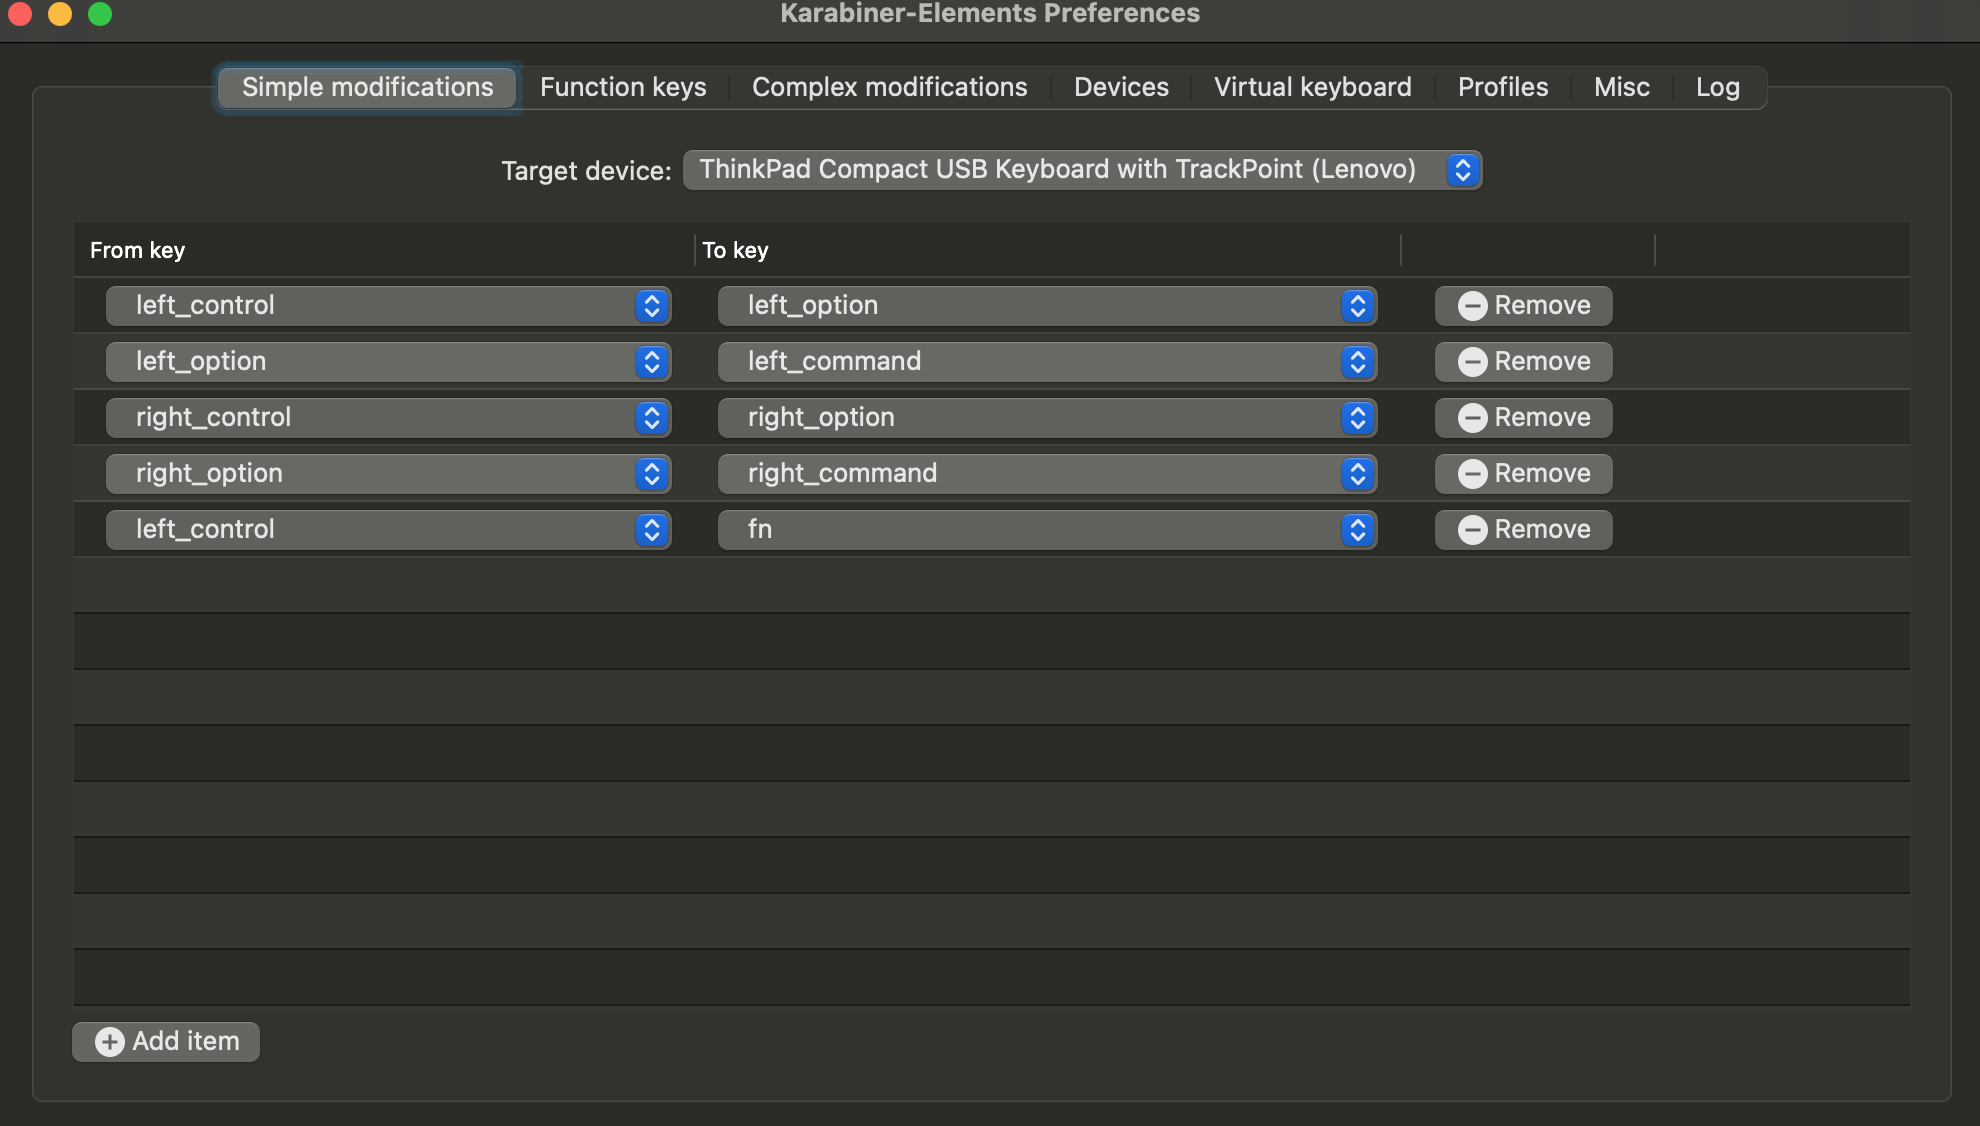
Task: Open the right_control From key dropdown
Action: click(388, 418)
